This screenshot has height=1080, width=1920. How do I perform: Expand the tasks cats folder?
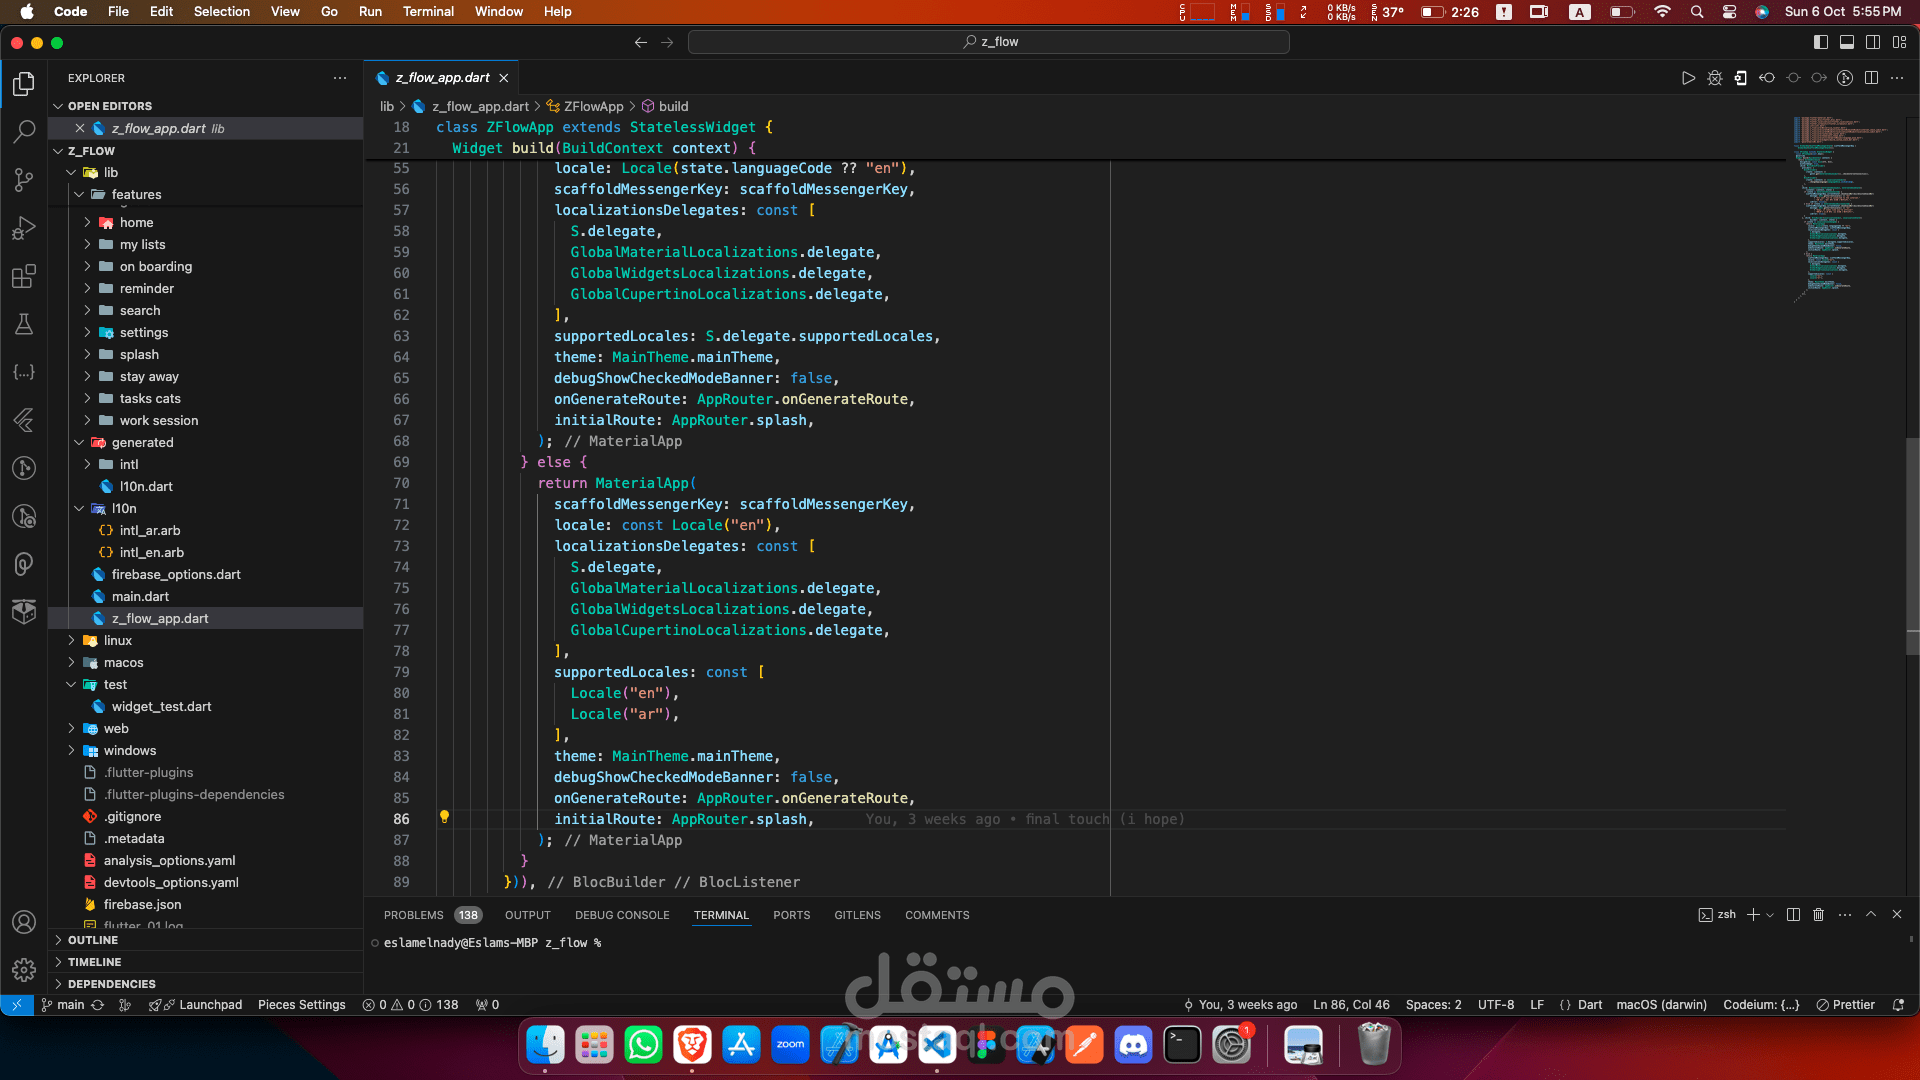tap(150, 398)
